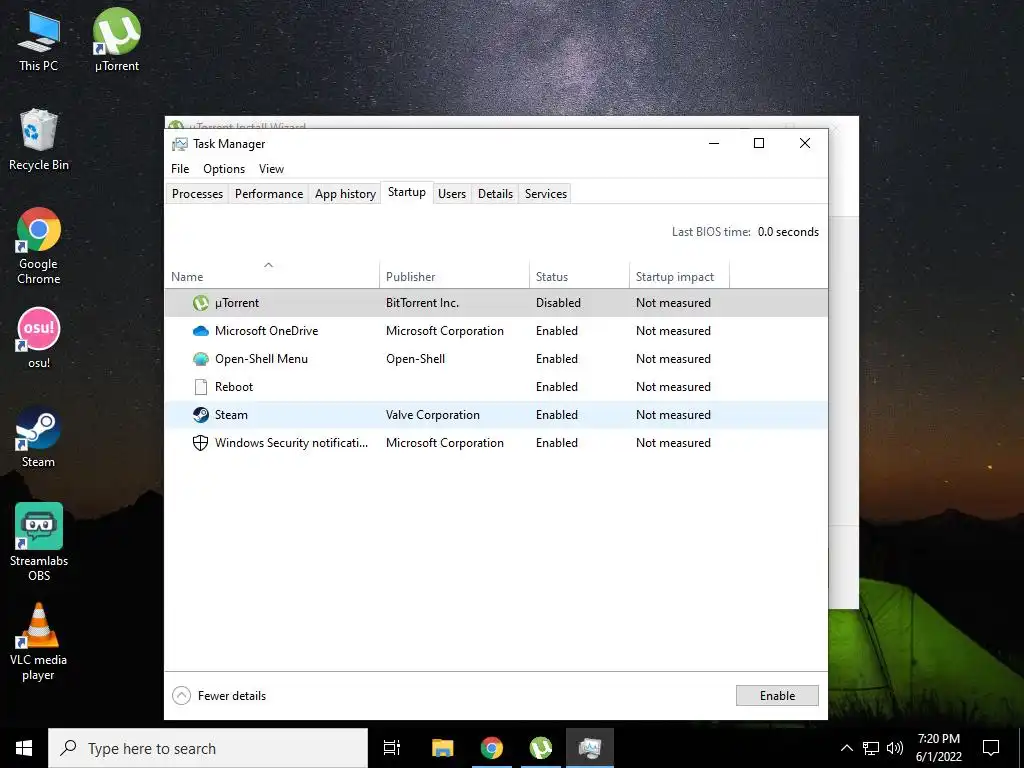Click the Task Manager taskbar button
Viewport: 1024px width, 768px height.
point(590,748)
